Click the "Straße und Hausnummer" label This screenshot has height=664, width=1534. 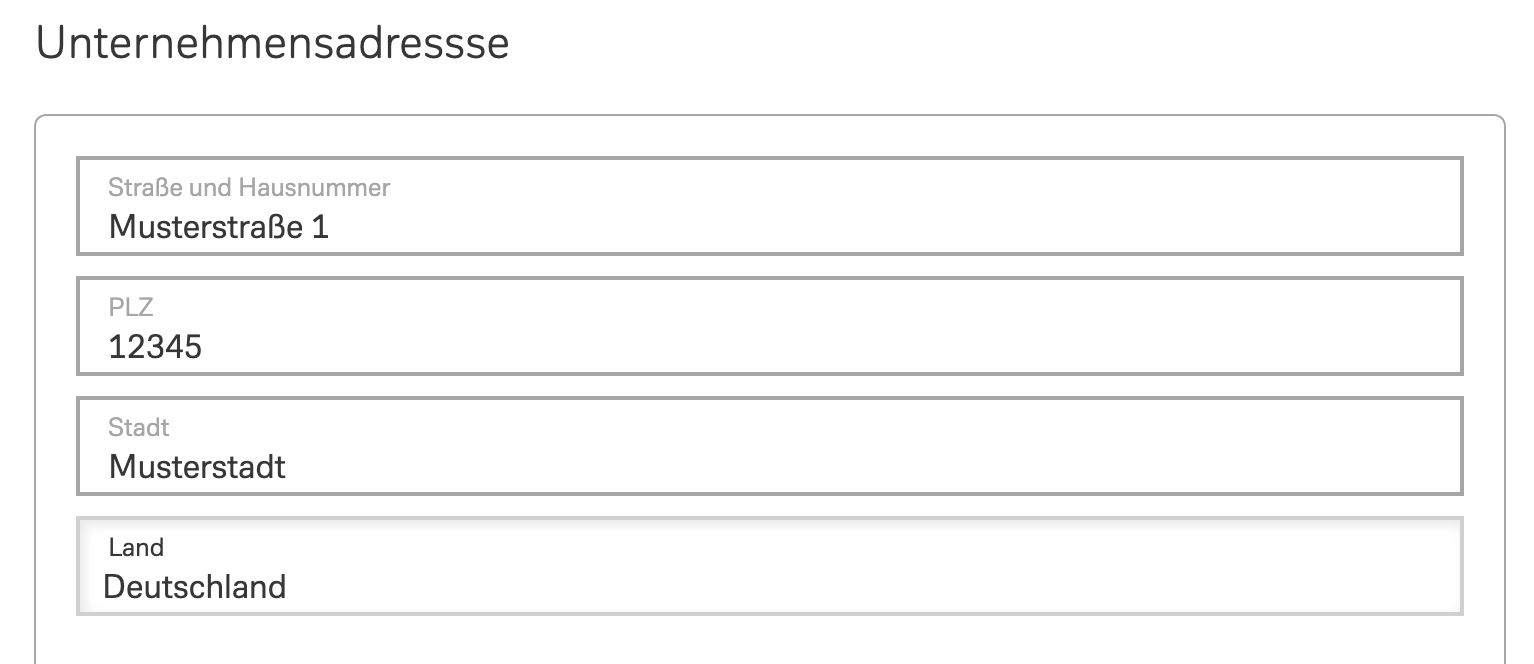[249, 187]
